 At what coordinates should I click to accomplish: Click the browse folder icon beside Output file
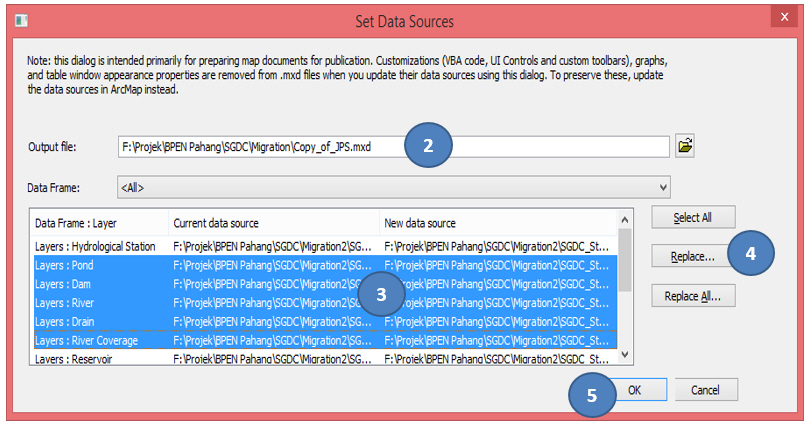pyautogui.click(x=685, y=146)
